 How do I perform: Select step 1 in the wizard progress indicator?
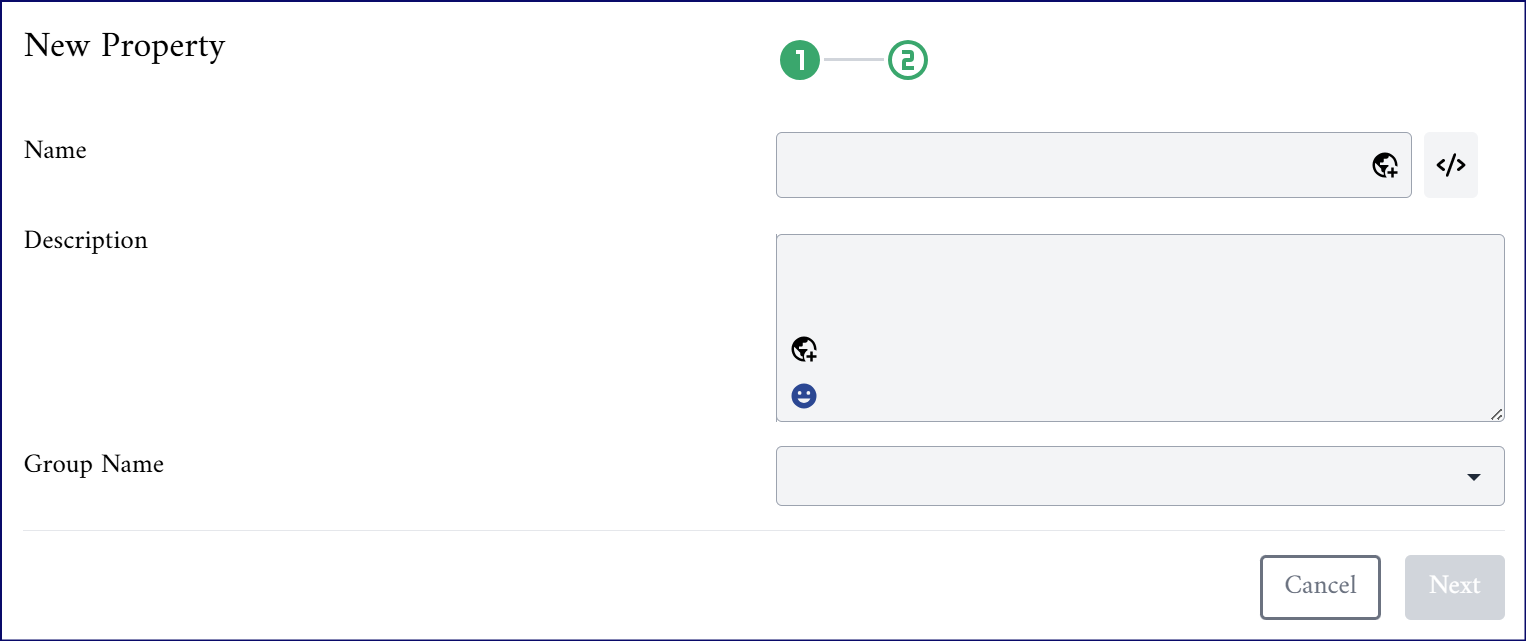click(800, 61)
